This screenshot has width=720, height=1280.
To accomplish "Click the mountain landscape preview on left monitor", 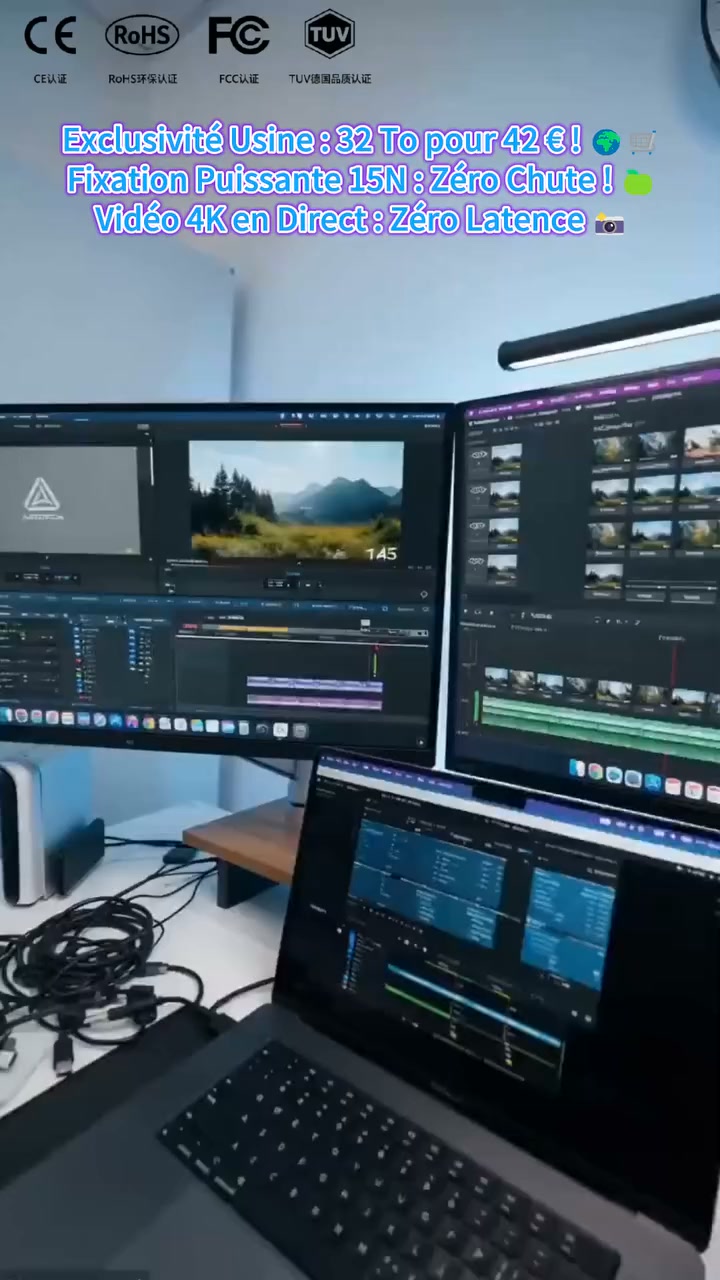I will click(296, 500).
